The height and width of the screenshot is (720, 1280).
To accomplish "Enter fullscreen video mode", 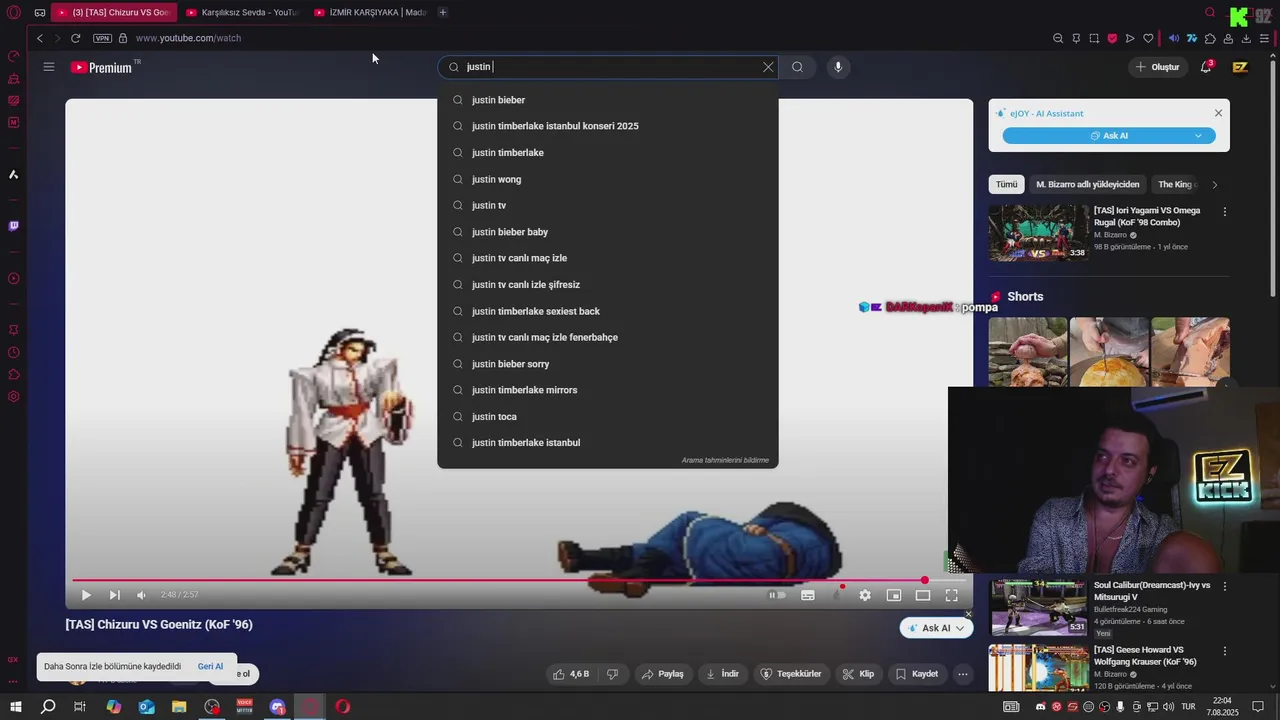I will point(952,595).
